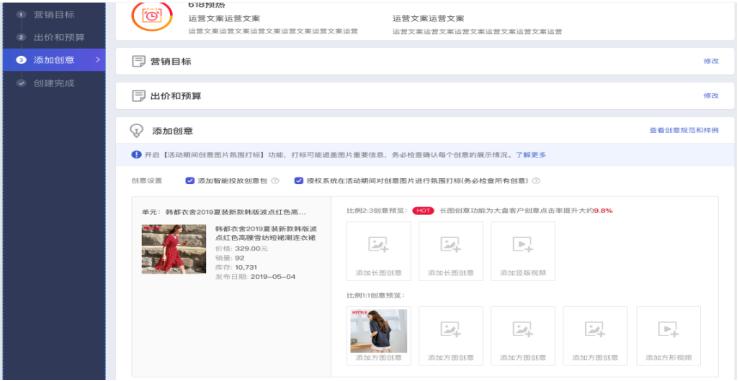The width and height of the screenshot is (738, 381).
Task: Click the 营销目标 section document icon
Action: 138,61
